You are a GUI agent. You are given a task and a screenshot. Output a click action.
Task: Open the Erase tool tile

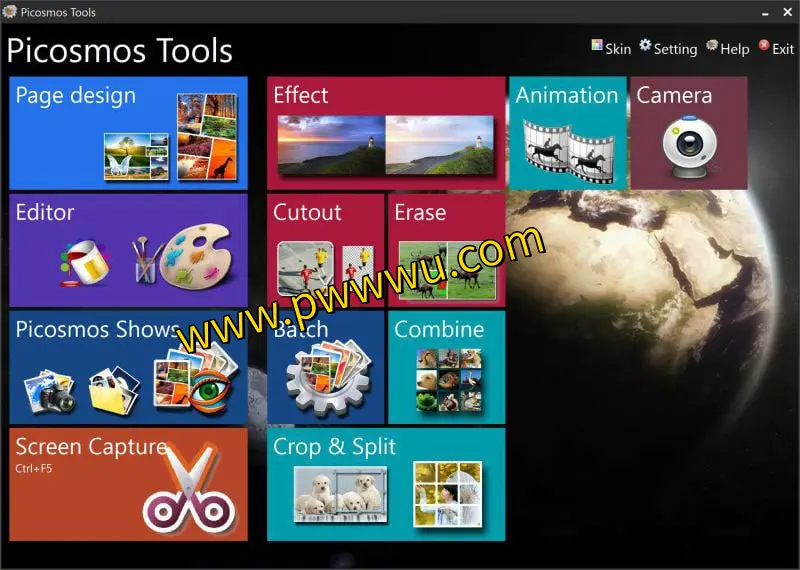446,250
